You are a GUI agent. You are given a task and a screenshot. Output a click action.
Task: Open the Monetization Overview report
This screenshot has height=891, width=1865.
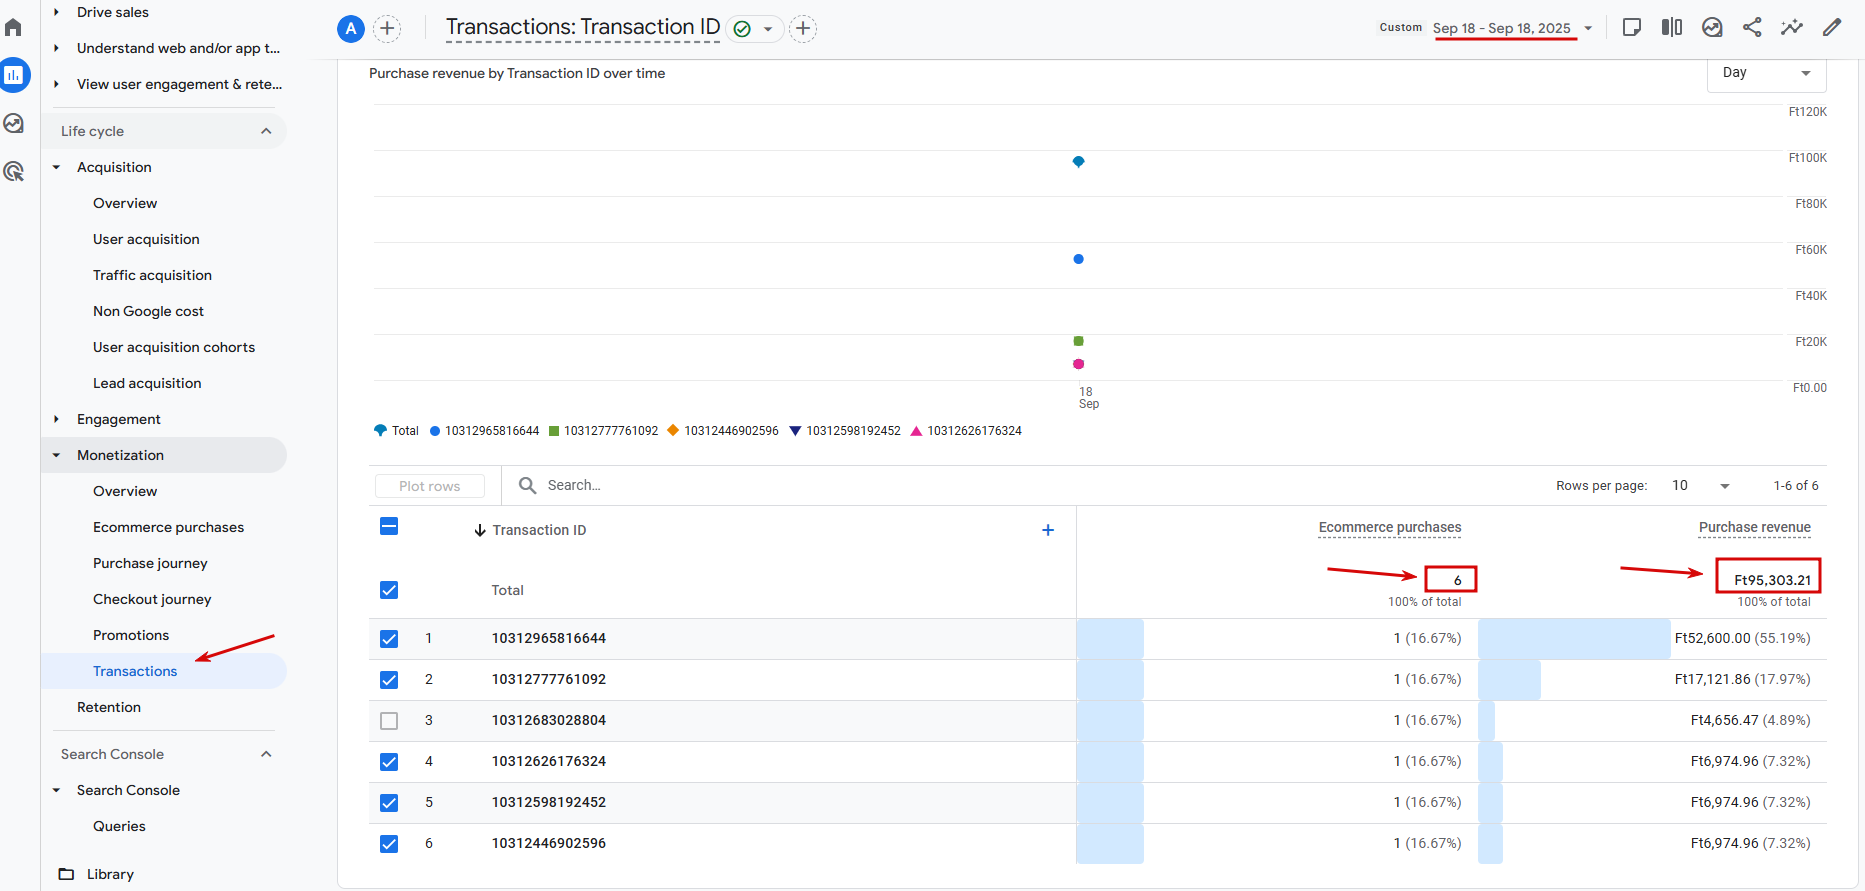[125, 491]
